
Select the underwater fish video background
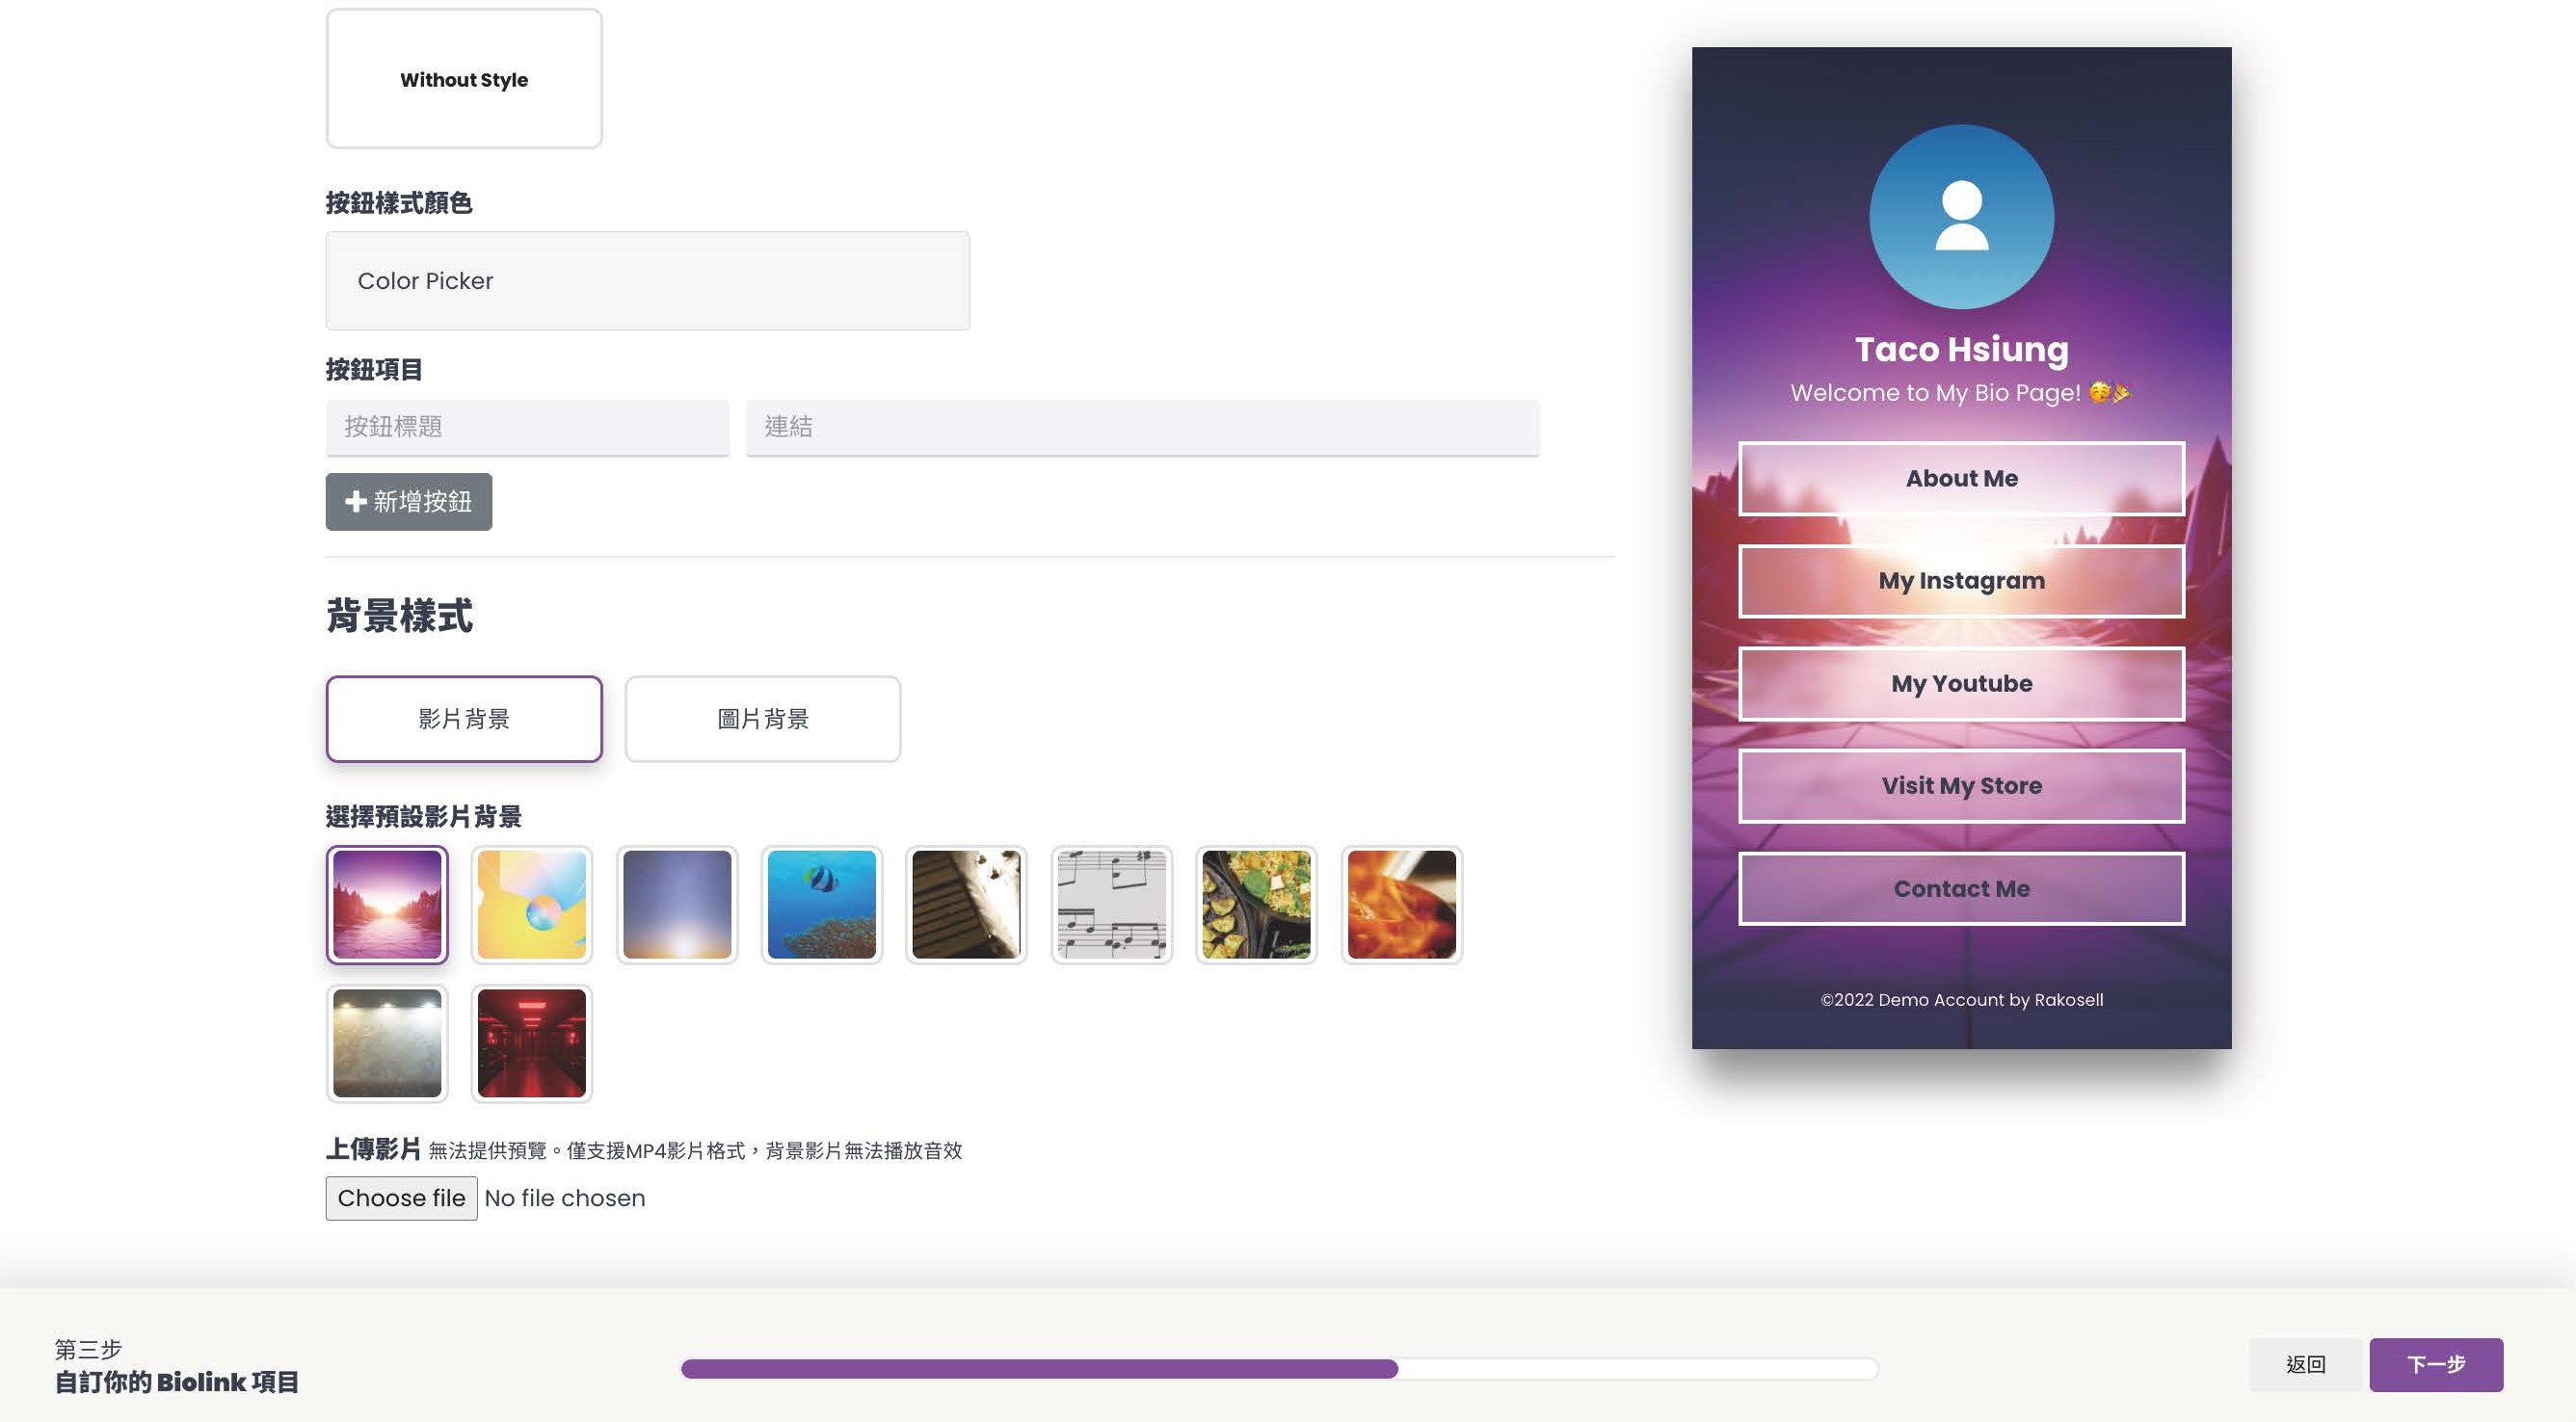(822, 904)
